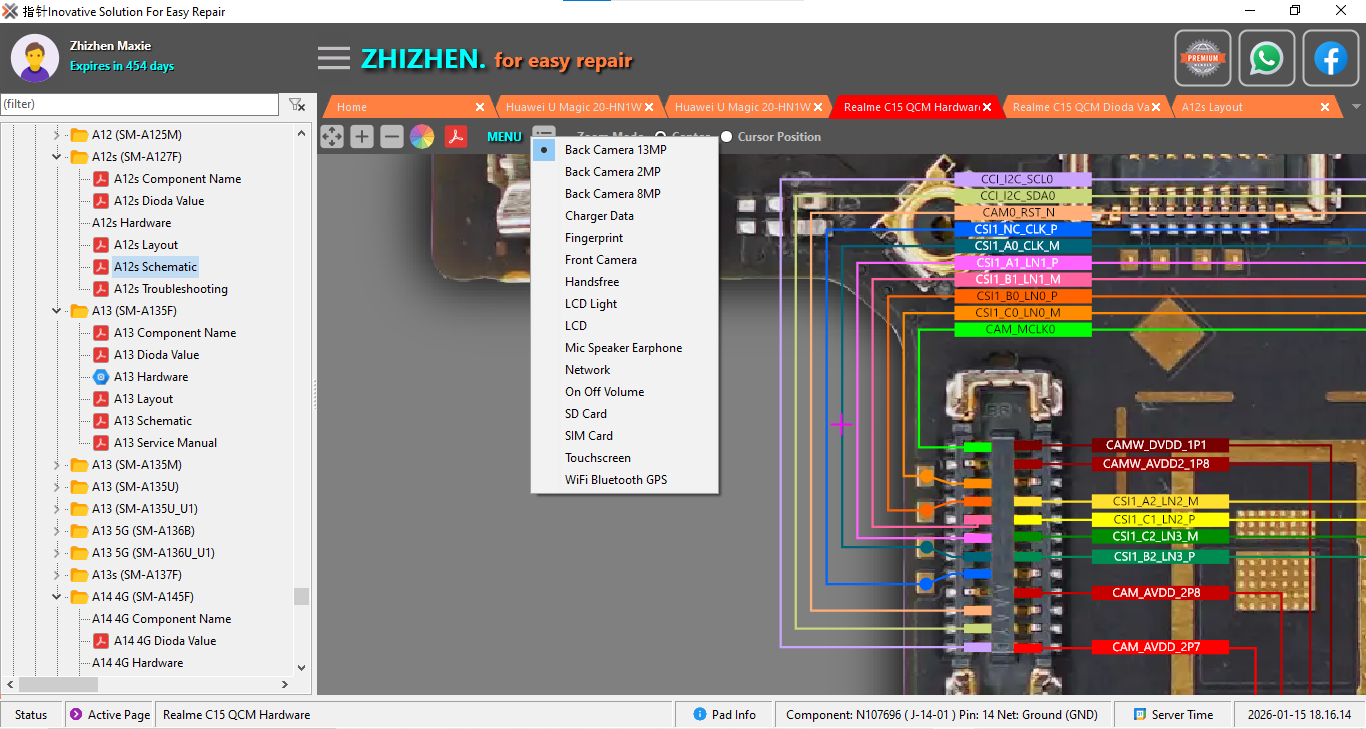
Task: Click the Server Time icon
Action: coord(1140,714)
